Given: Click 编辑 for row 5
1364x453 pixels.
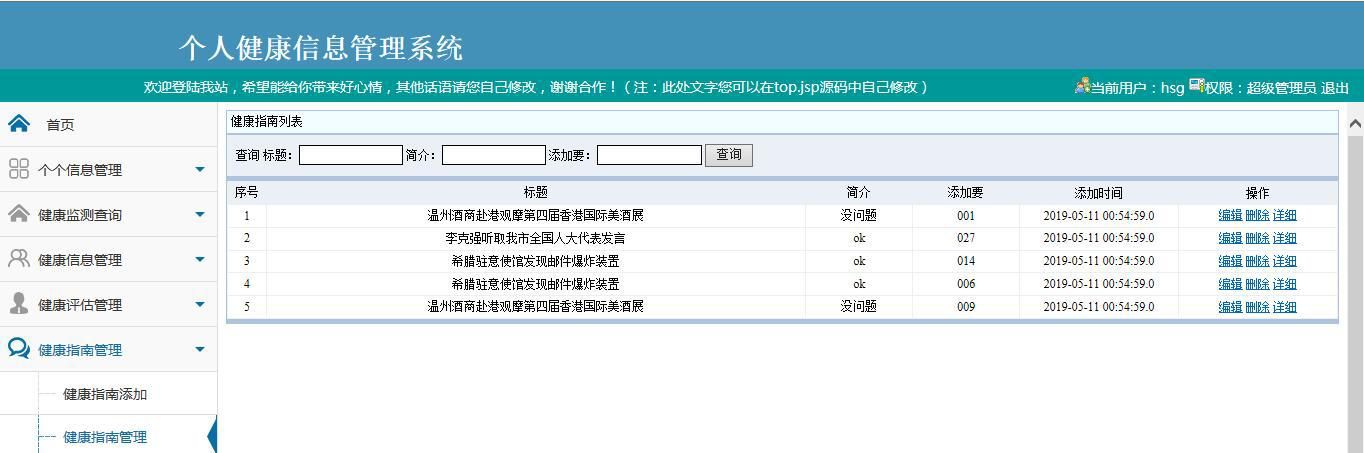Looking at the screenshot, I should point(1230,307).
